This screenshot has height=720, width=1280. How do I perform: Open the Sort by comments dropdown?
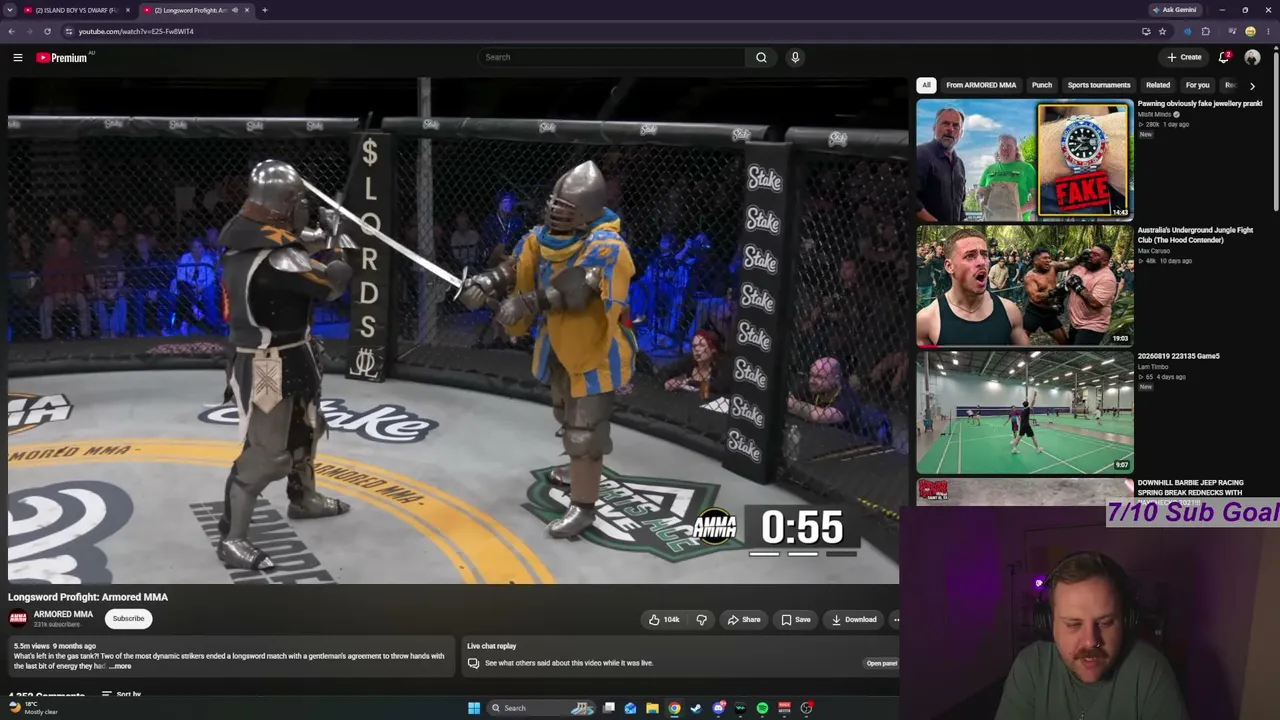(120, 694)
